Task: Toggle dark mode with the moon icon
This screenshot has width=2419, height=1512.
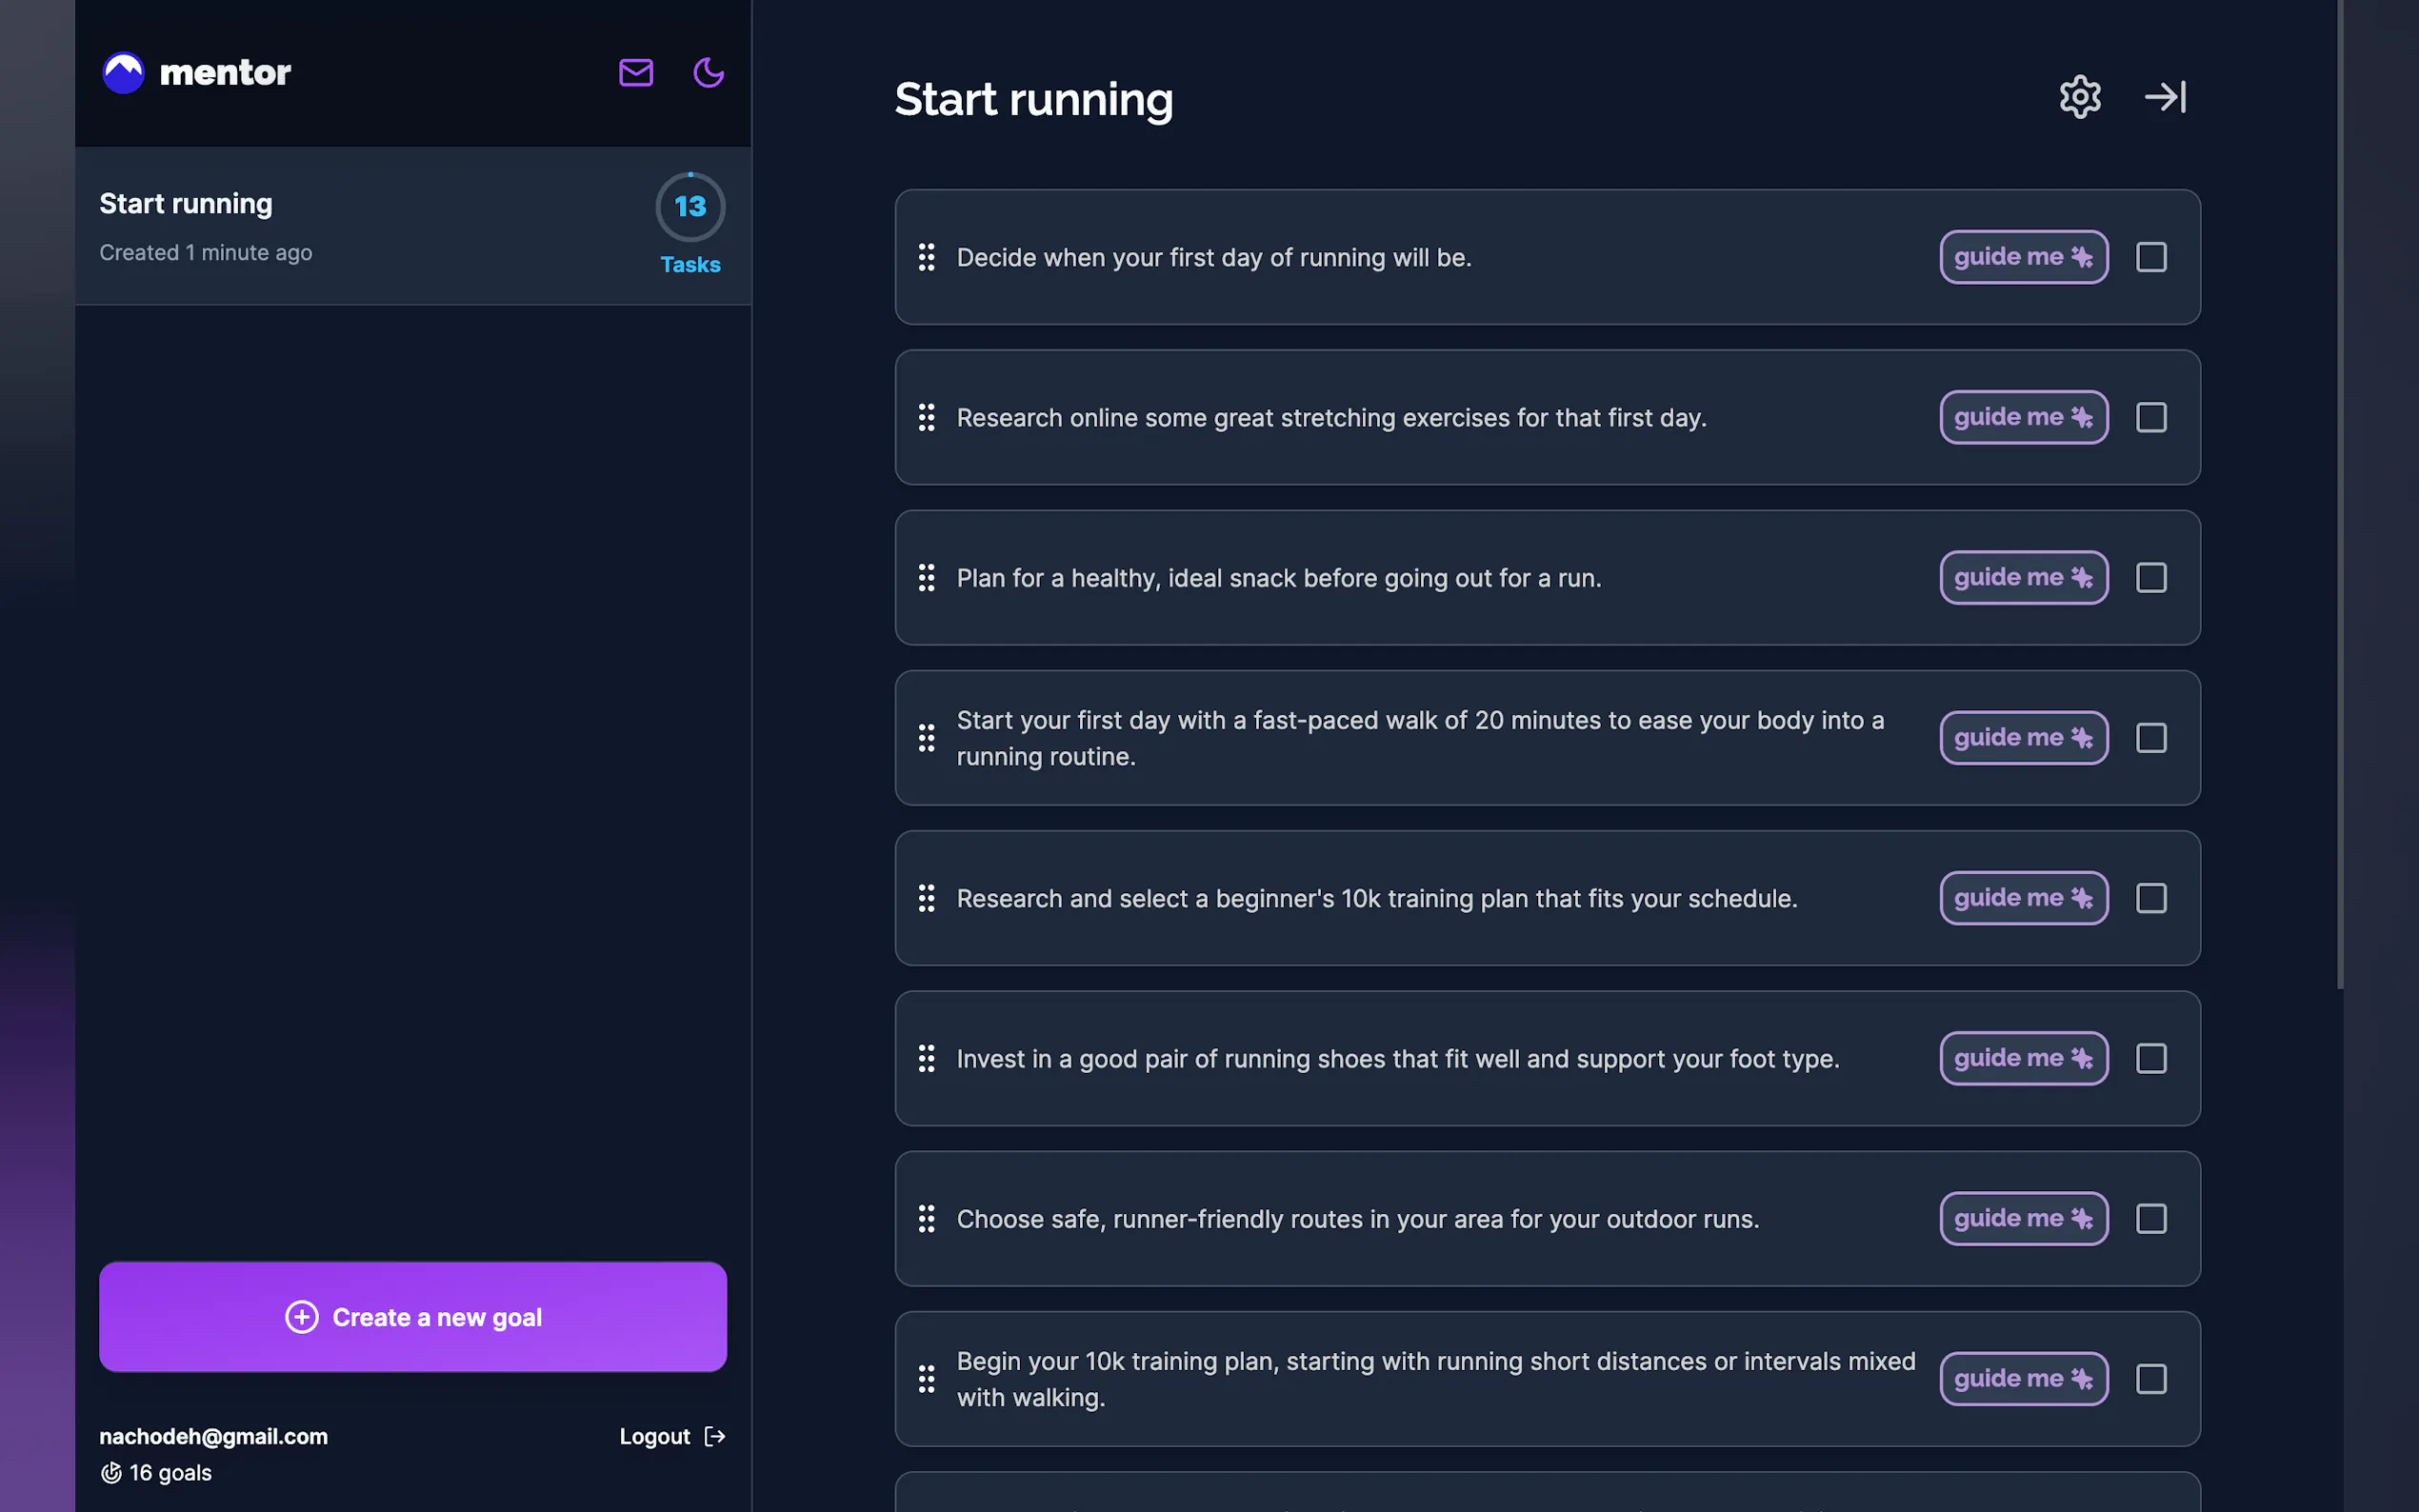Action: coord(708,73)
